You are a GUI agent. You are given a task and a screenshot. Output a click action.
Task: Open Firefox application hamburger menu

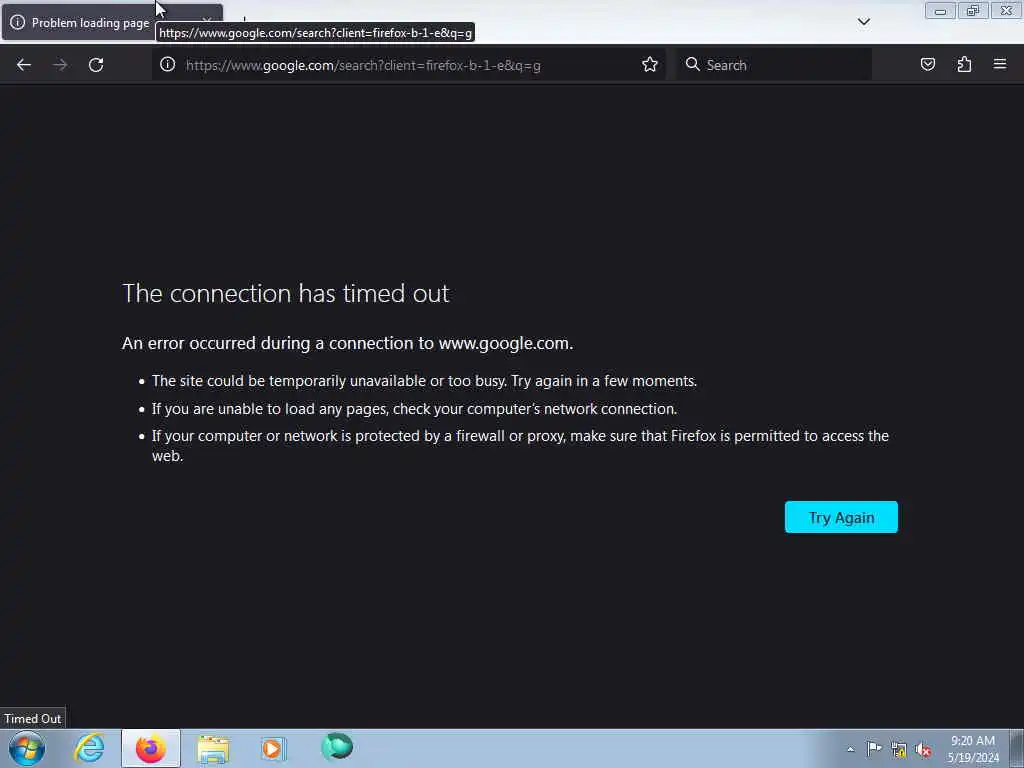1000,64
